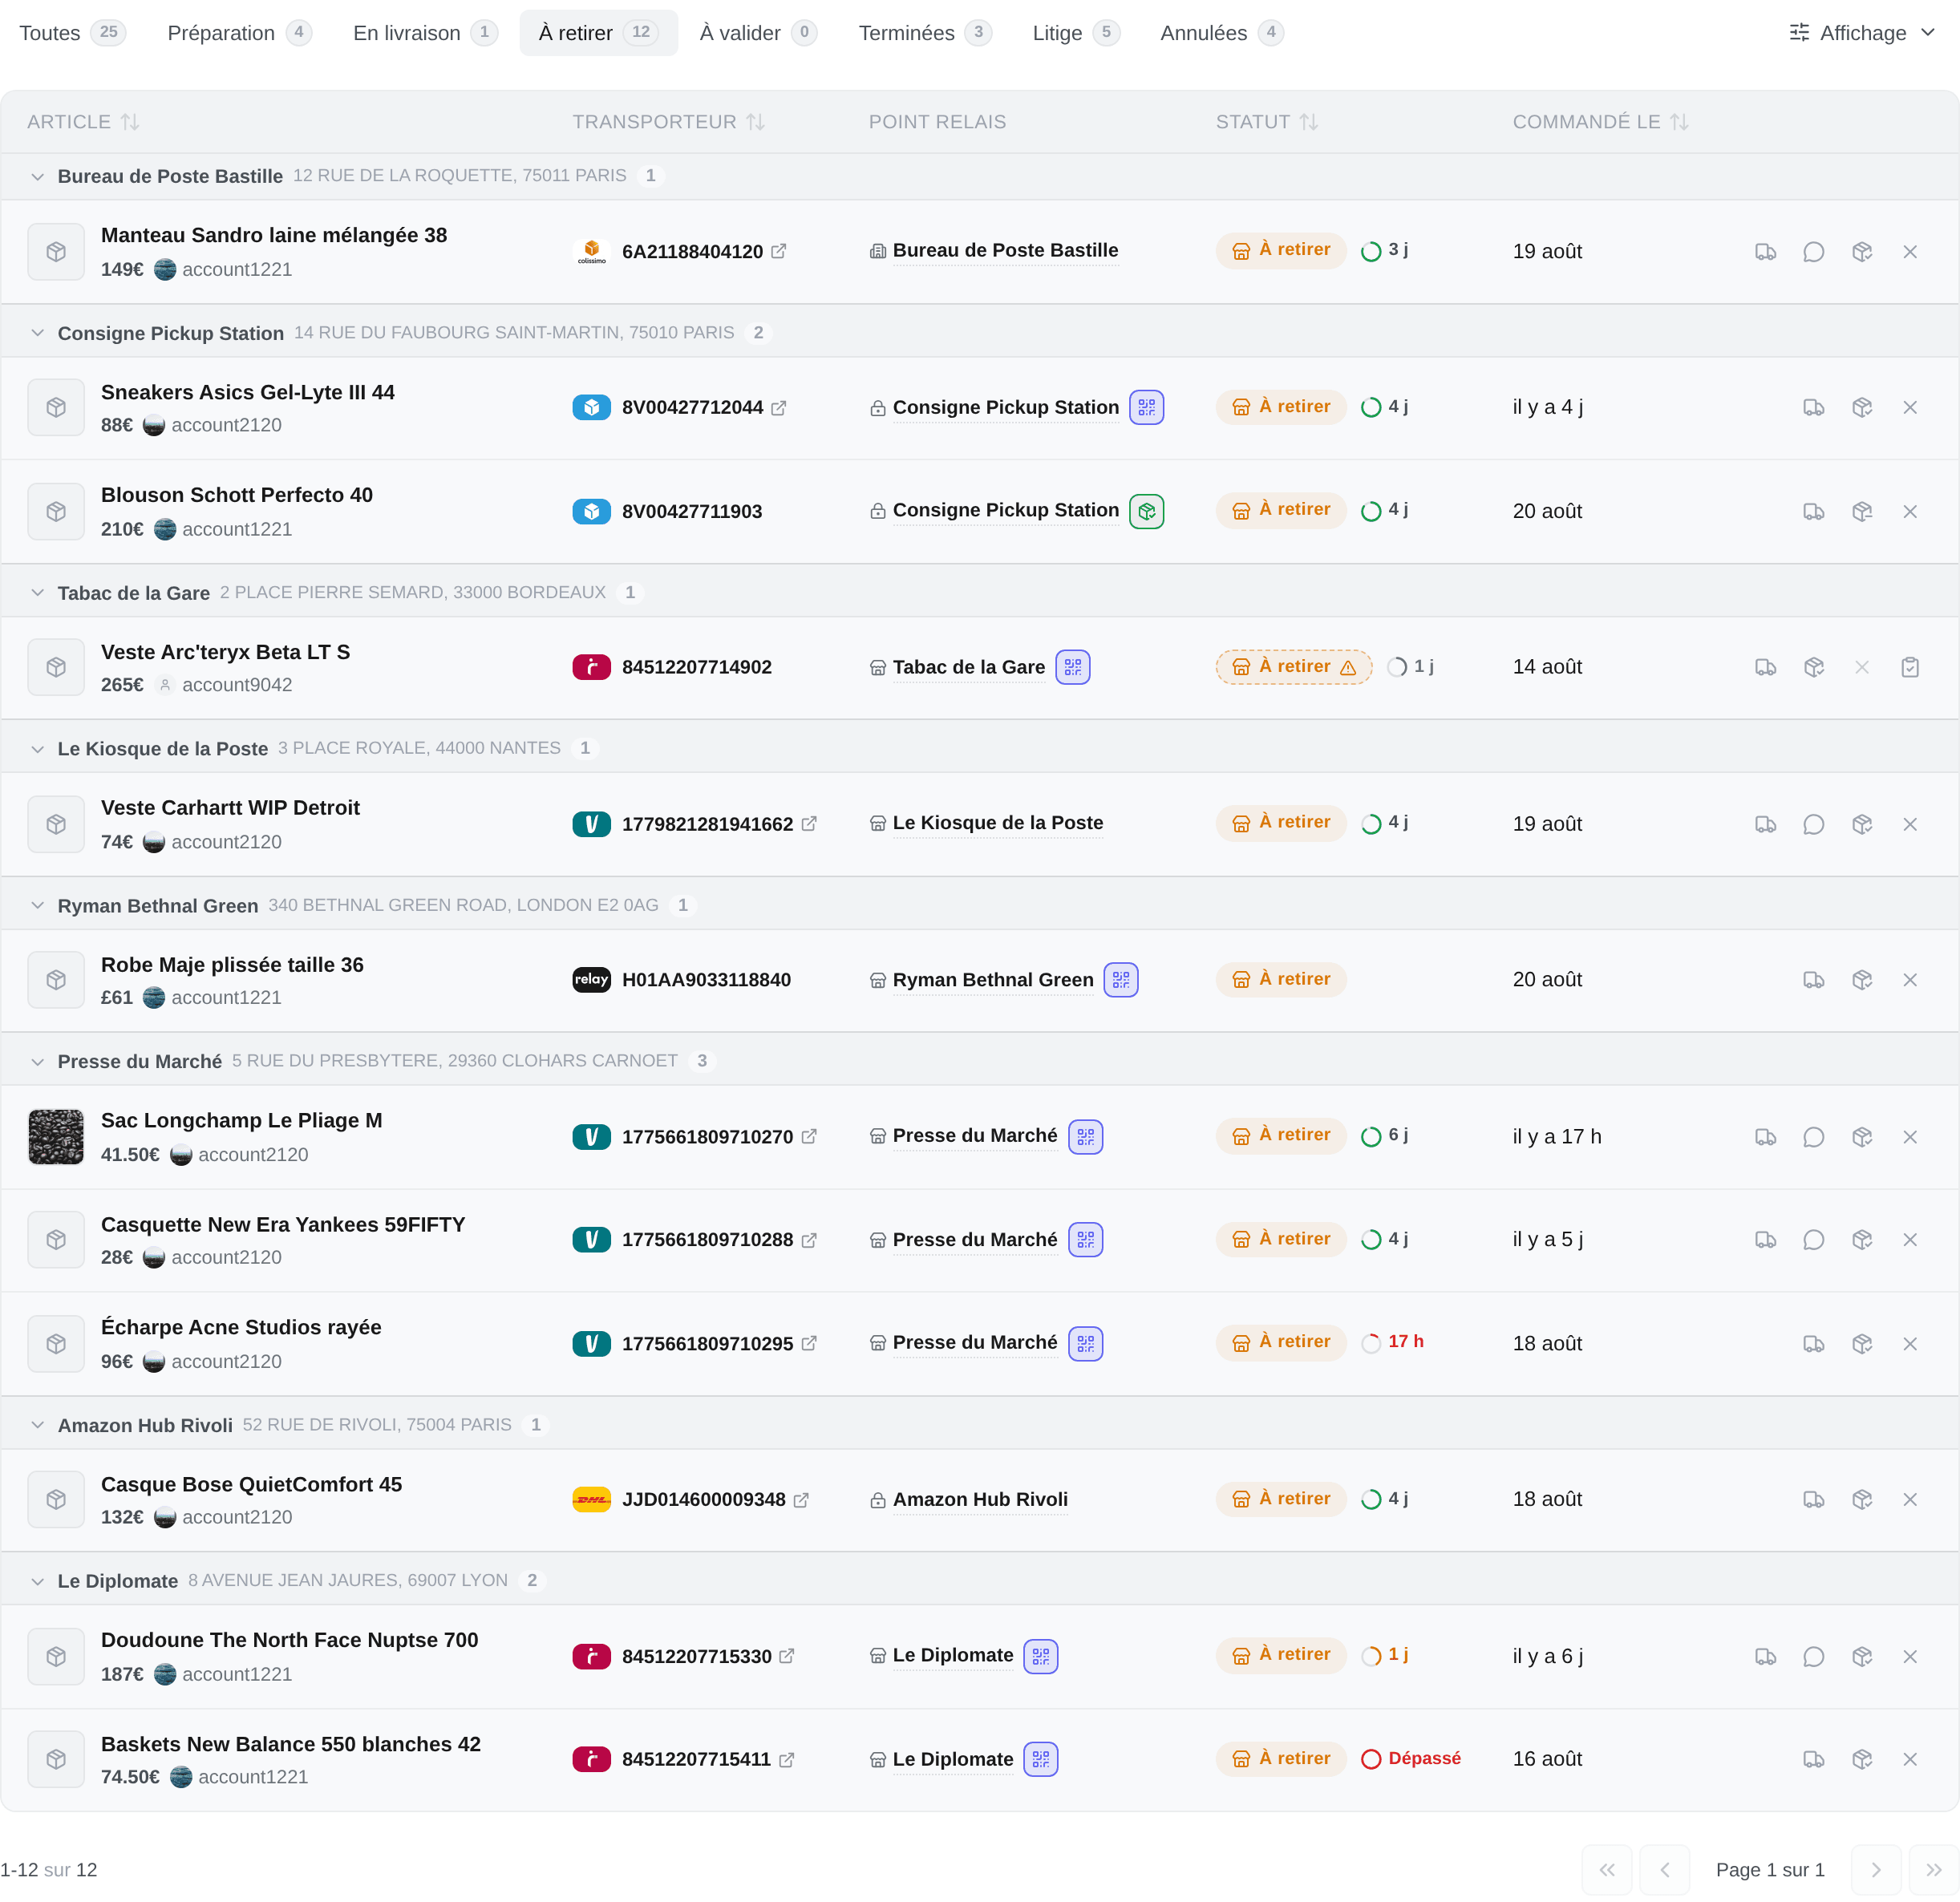Image resolution: width=1960 pixels, height=1902 pixels.
Task: Click the 17 h countdown on Écharpe Acne row
Action: click(x=1393, y=1342)
